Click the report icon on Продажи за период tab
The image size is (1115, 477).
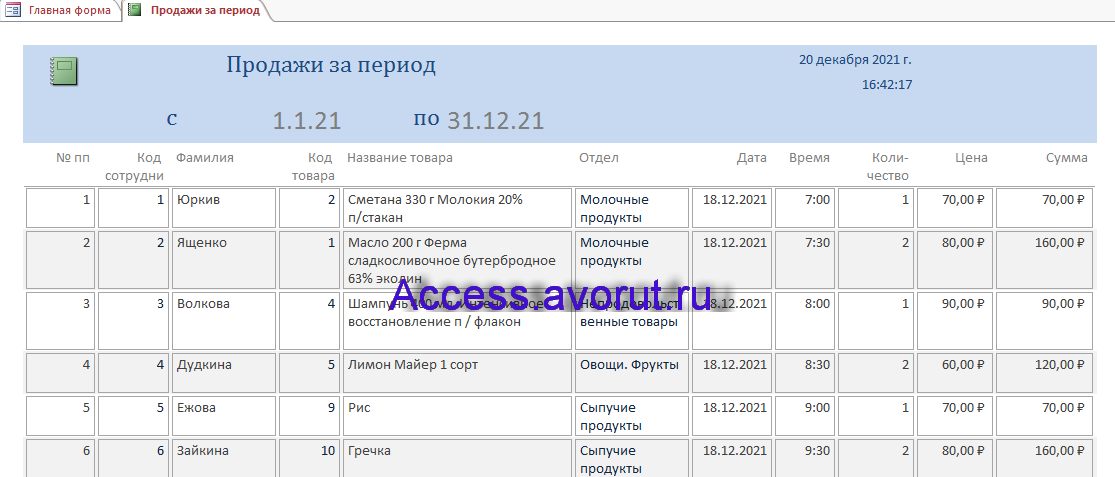point(134,11)
